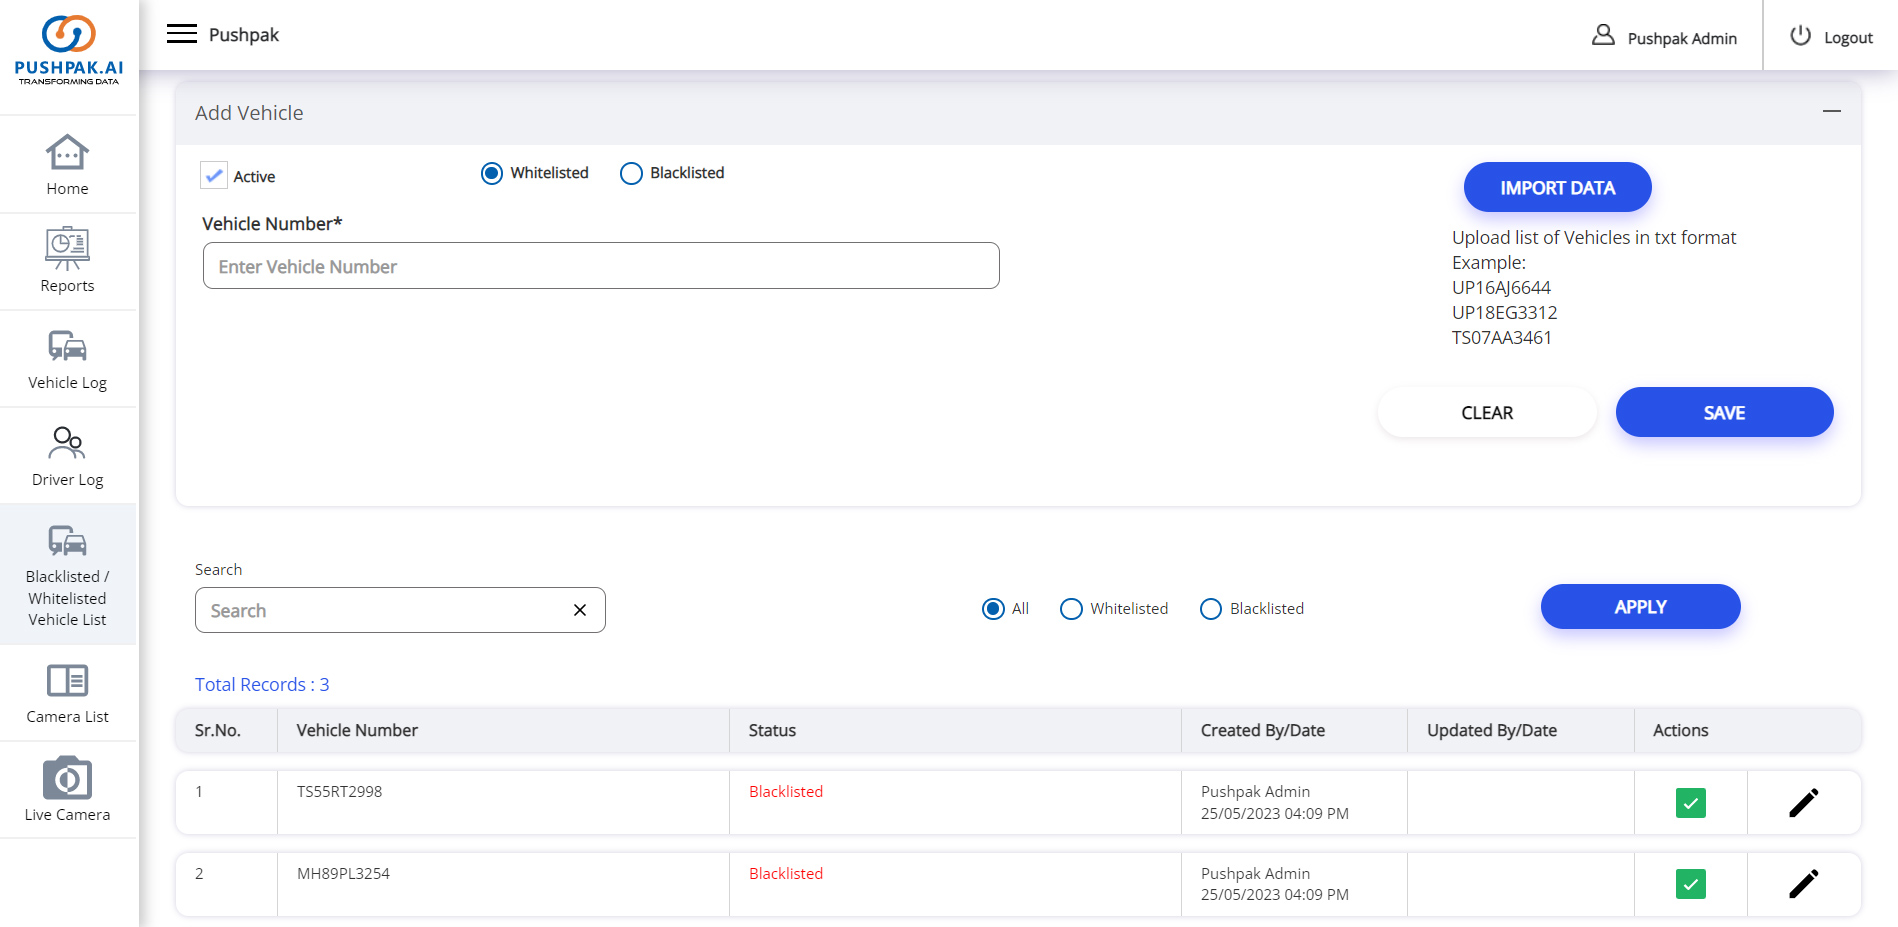Screen dimensions: 1898x927
Task: Toggle the hamburger navigation menu
Action: (x=181, y=33)
